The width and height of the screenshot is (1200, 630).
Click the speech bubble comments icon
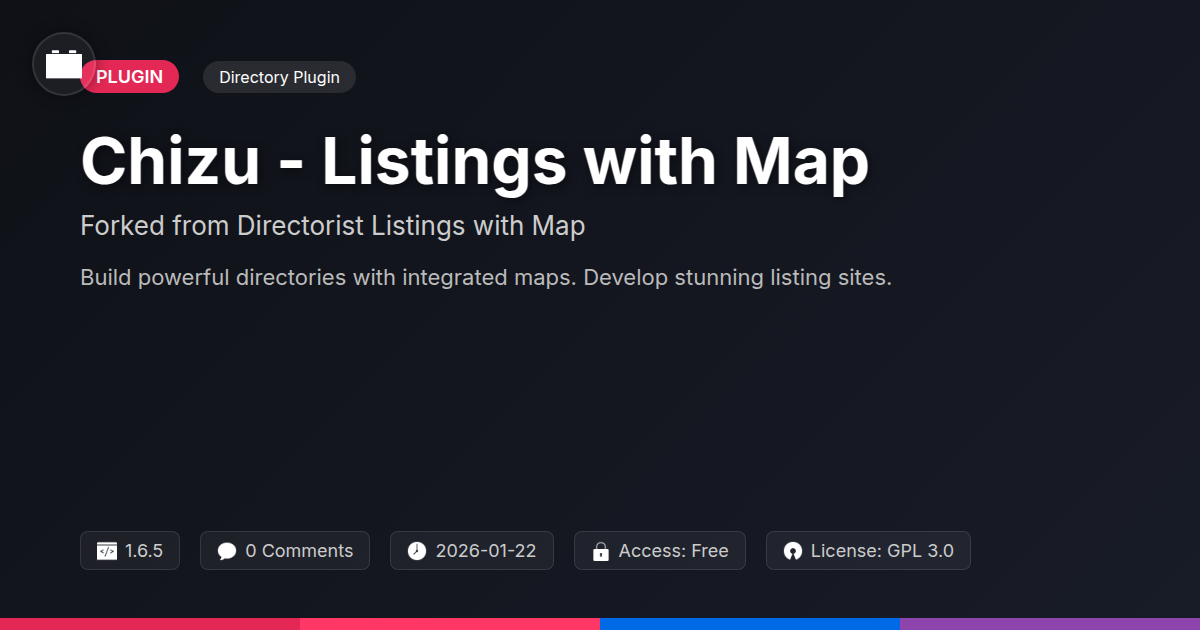point(227,551)
